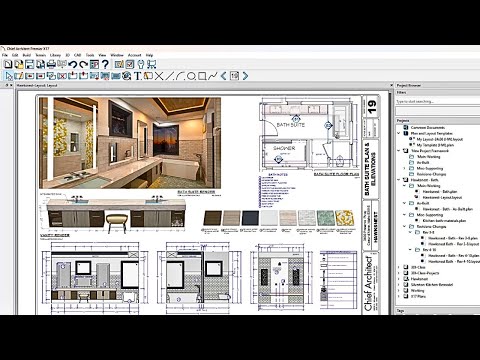This screenshot has height=360, width=480.
Task: Click the Redo arrow icon
Action: [x=83, y=64]
